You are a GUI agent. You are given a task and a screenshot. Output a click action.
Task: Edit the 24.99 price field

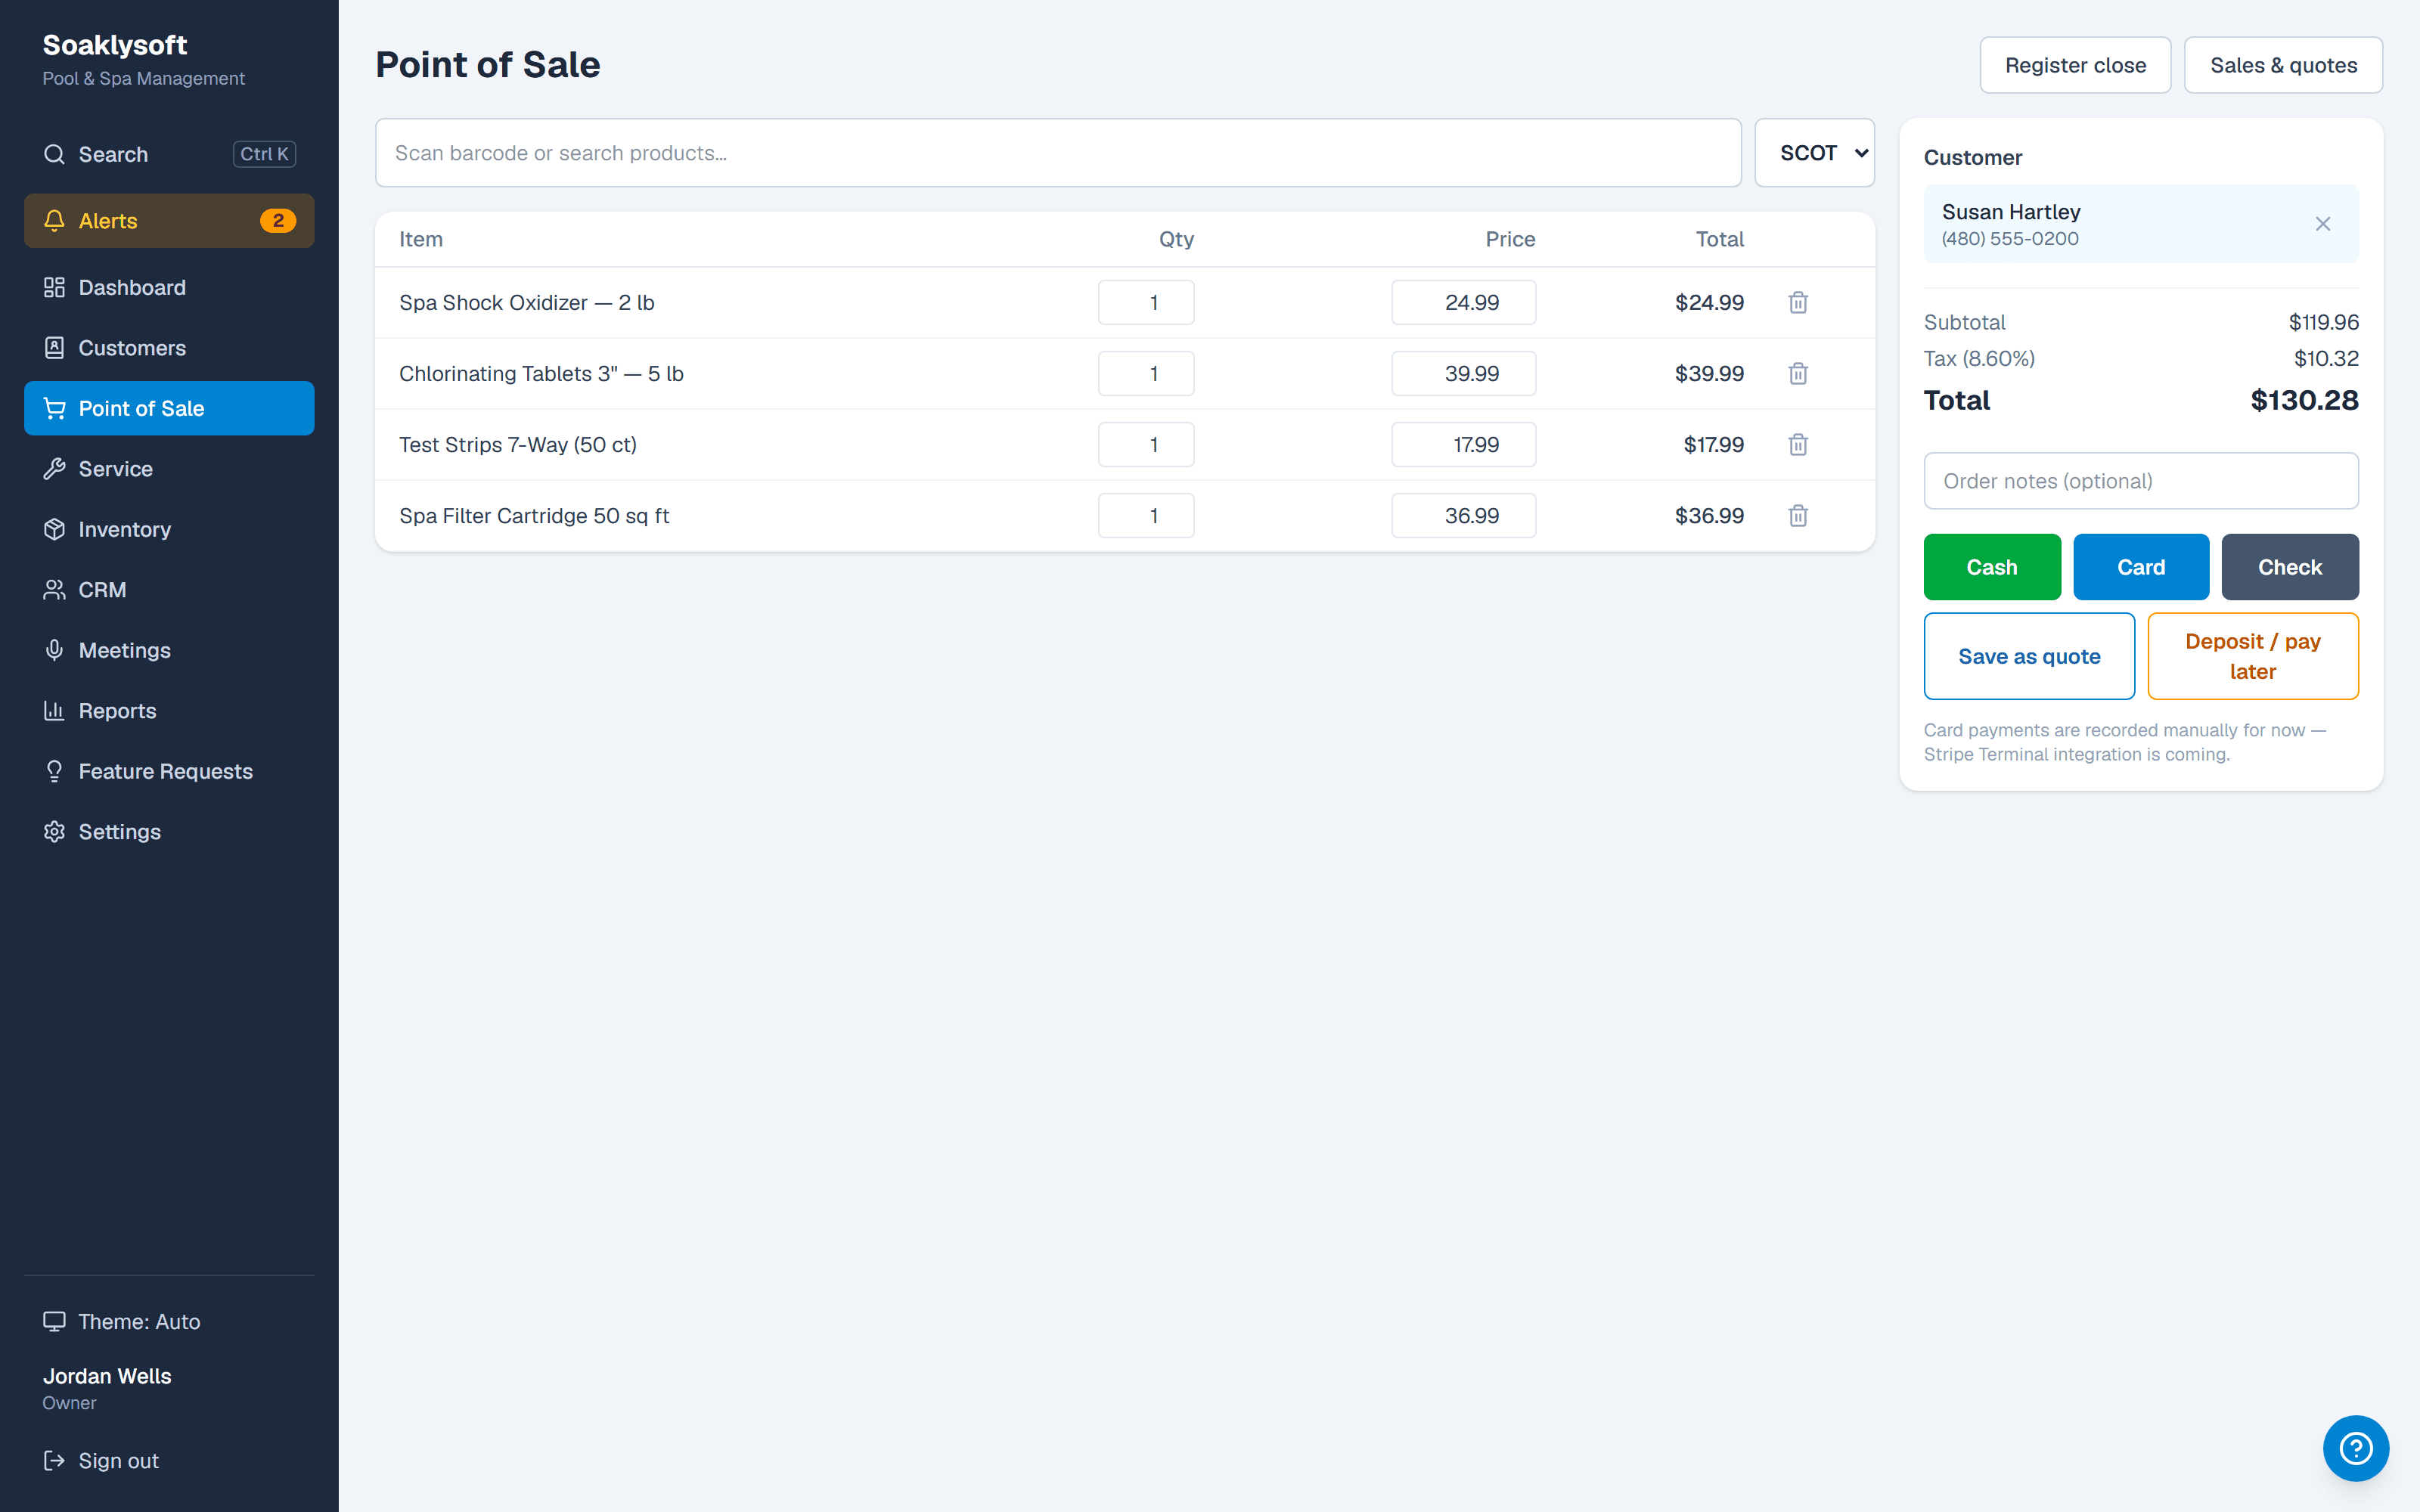pos(1463,302)
